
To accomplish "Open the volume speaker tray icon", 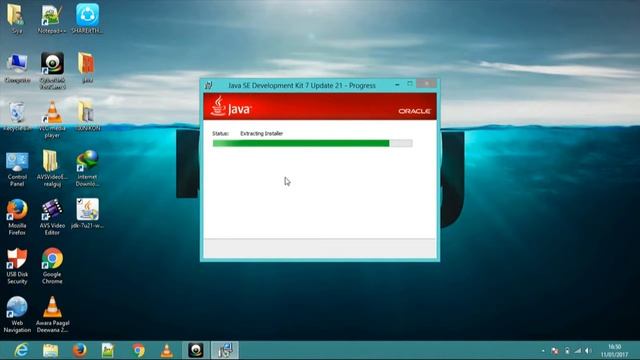I will click(x=588, y=351).
